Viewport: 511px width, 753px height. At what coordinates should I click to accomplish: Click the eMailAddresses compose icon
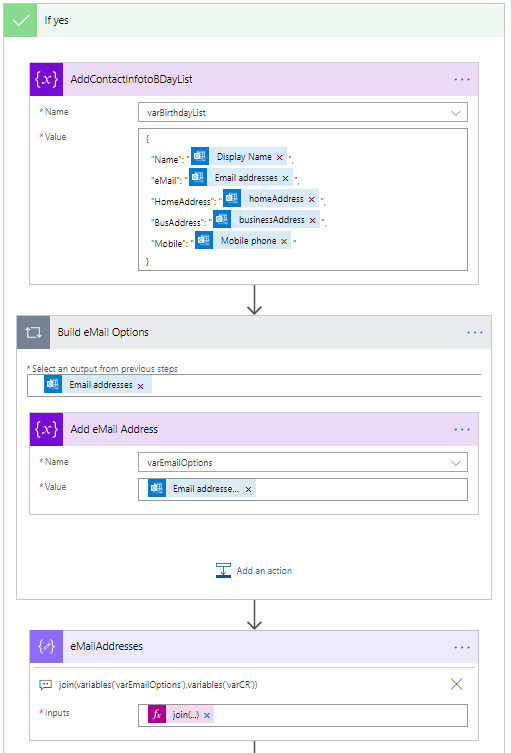tap(46, 647)
